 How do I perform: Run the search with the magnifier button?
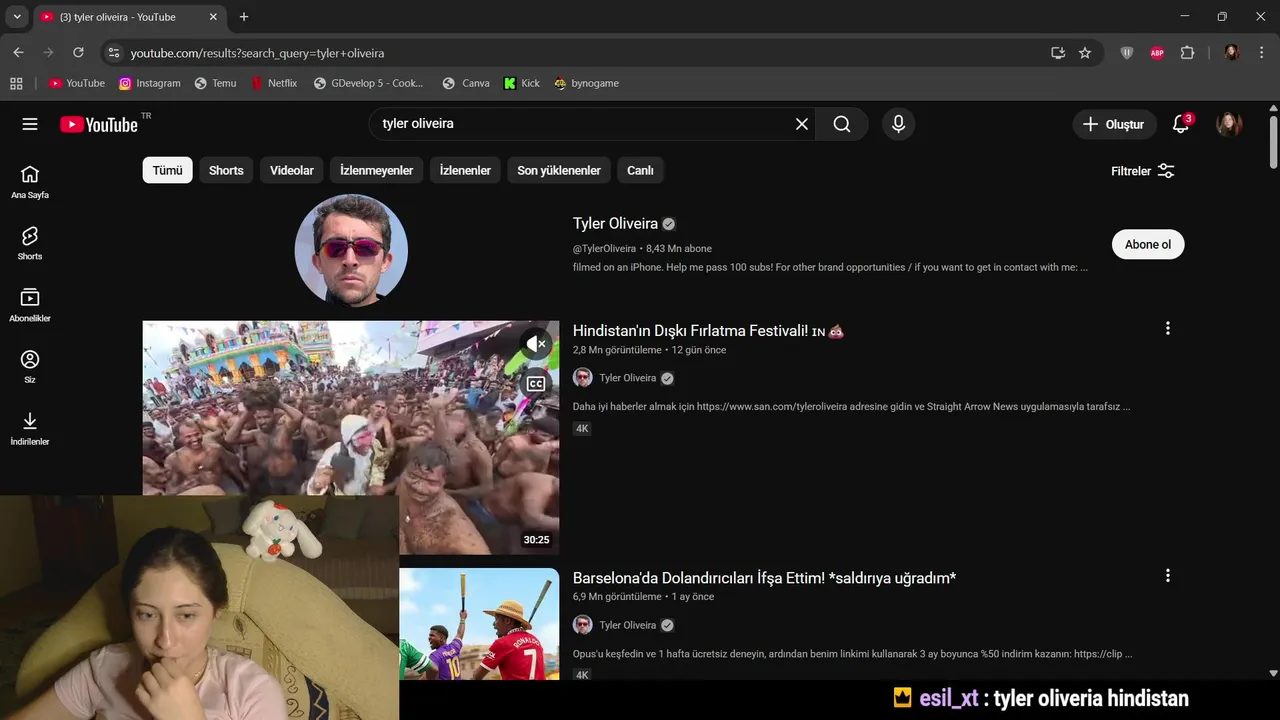click(x=842, y=124)
